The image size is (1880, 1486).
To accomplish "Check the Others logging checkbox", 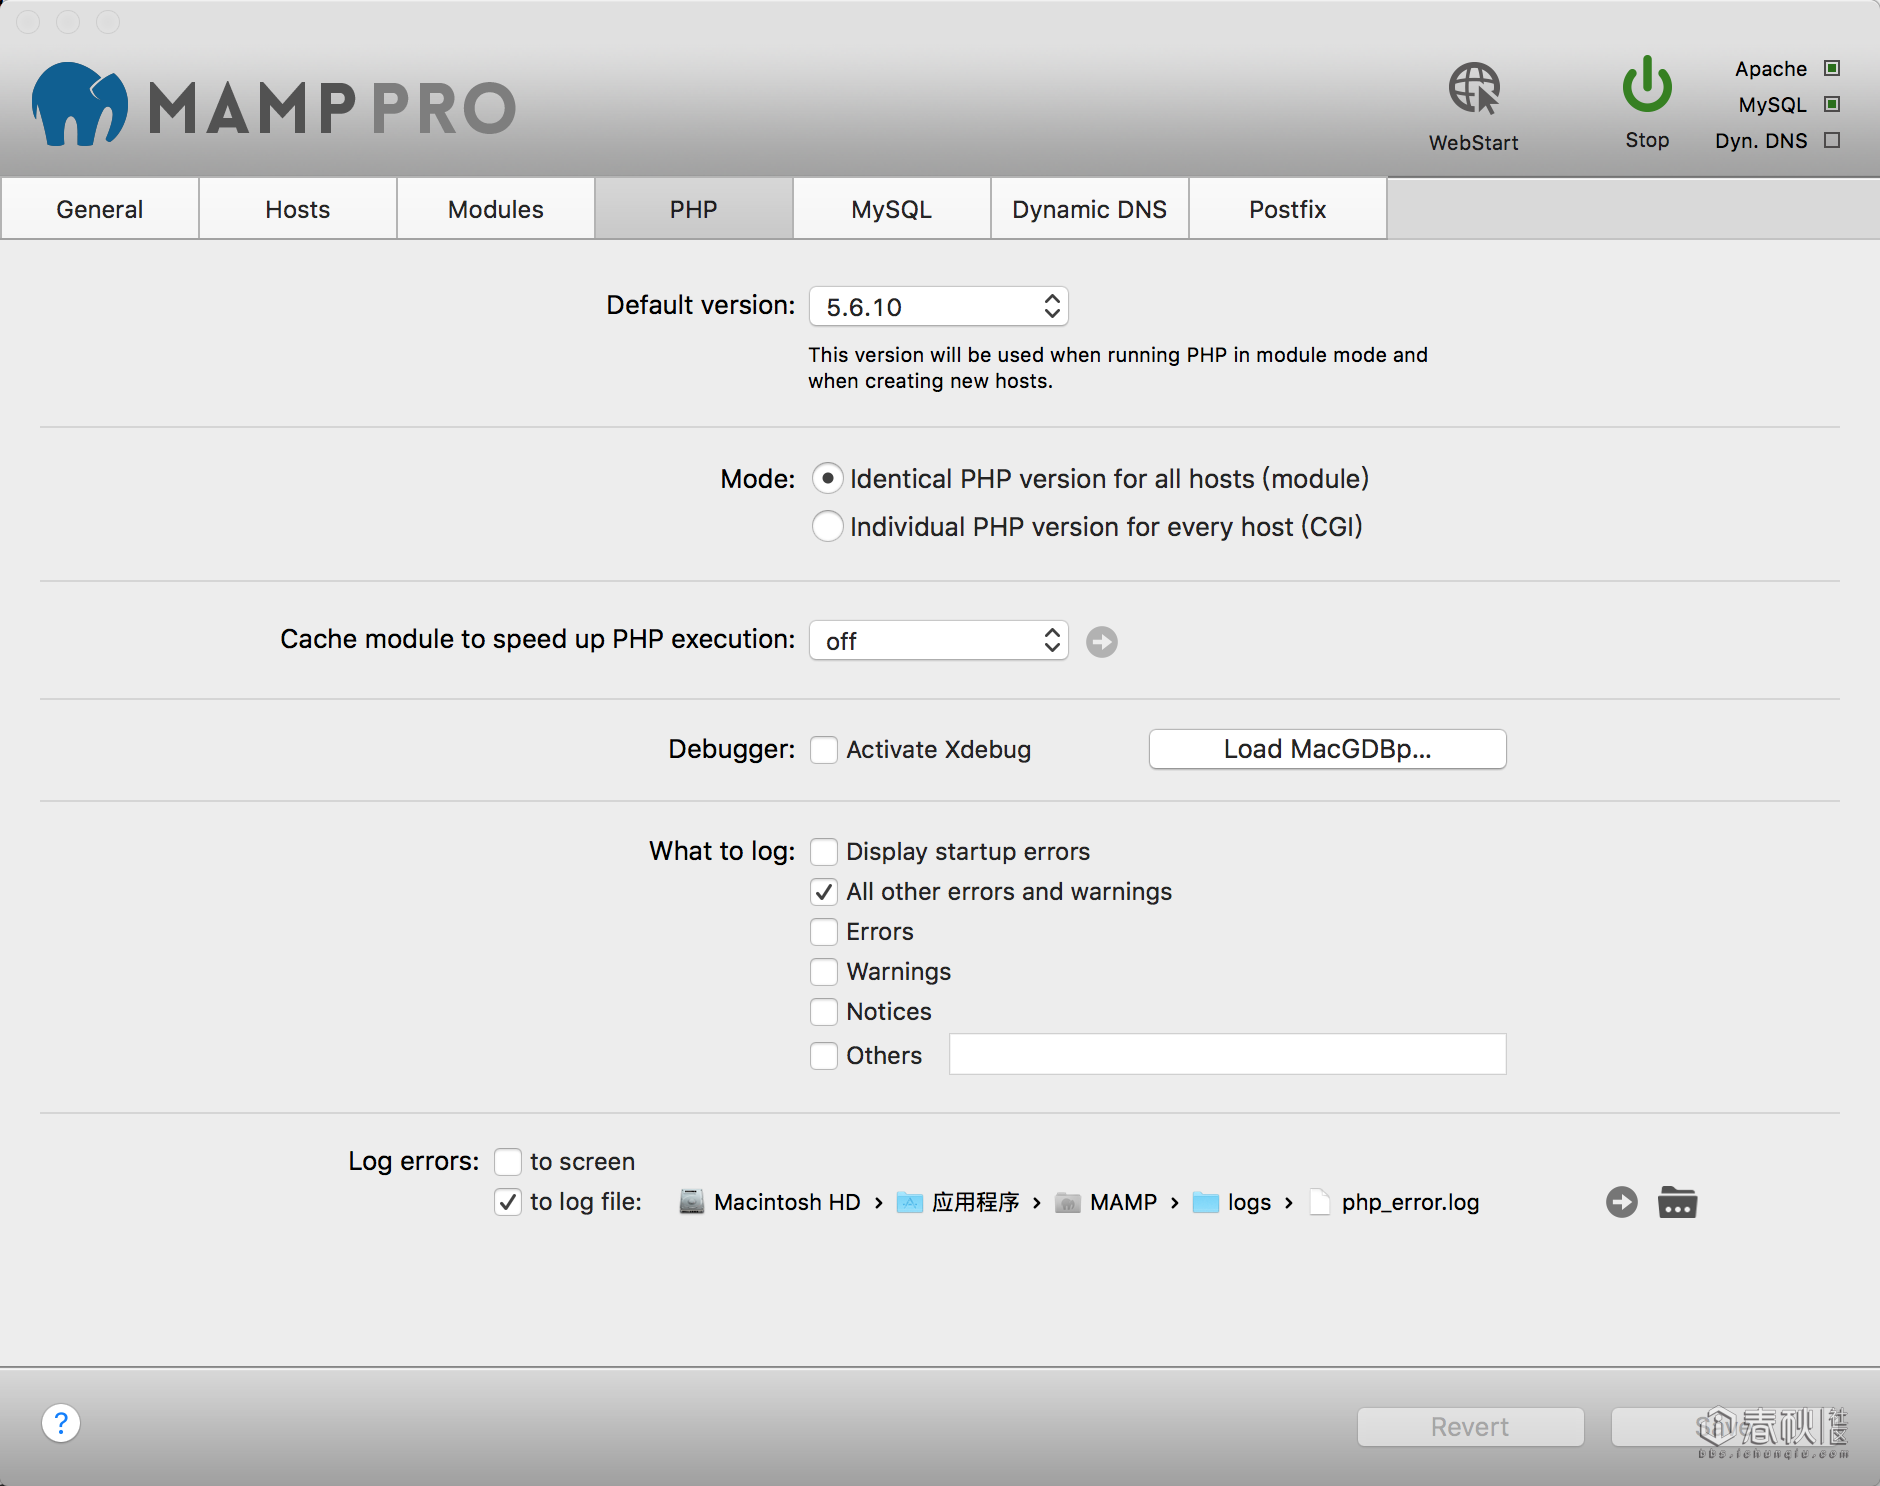I will tap(824, 1056).
